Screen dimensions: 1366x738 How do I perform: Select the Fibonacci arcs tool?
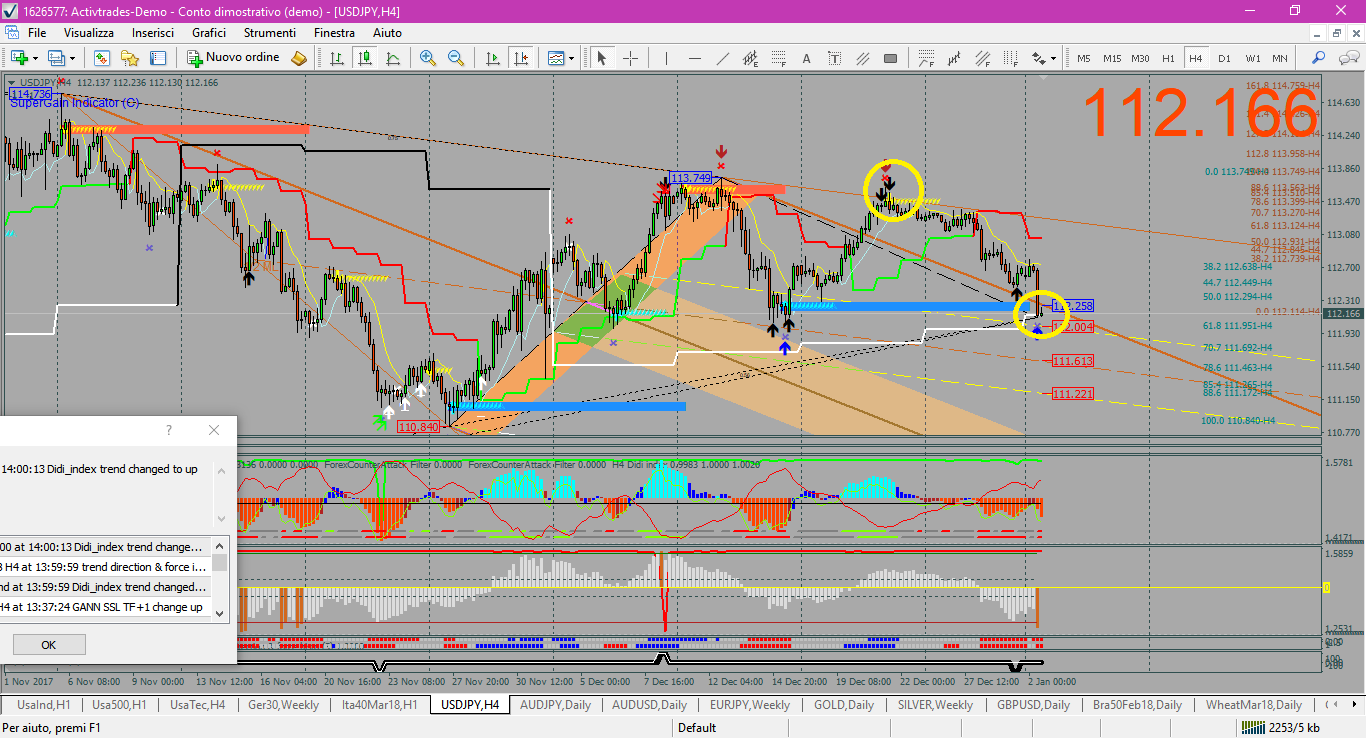click(928, 58)
